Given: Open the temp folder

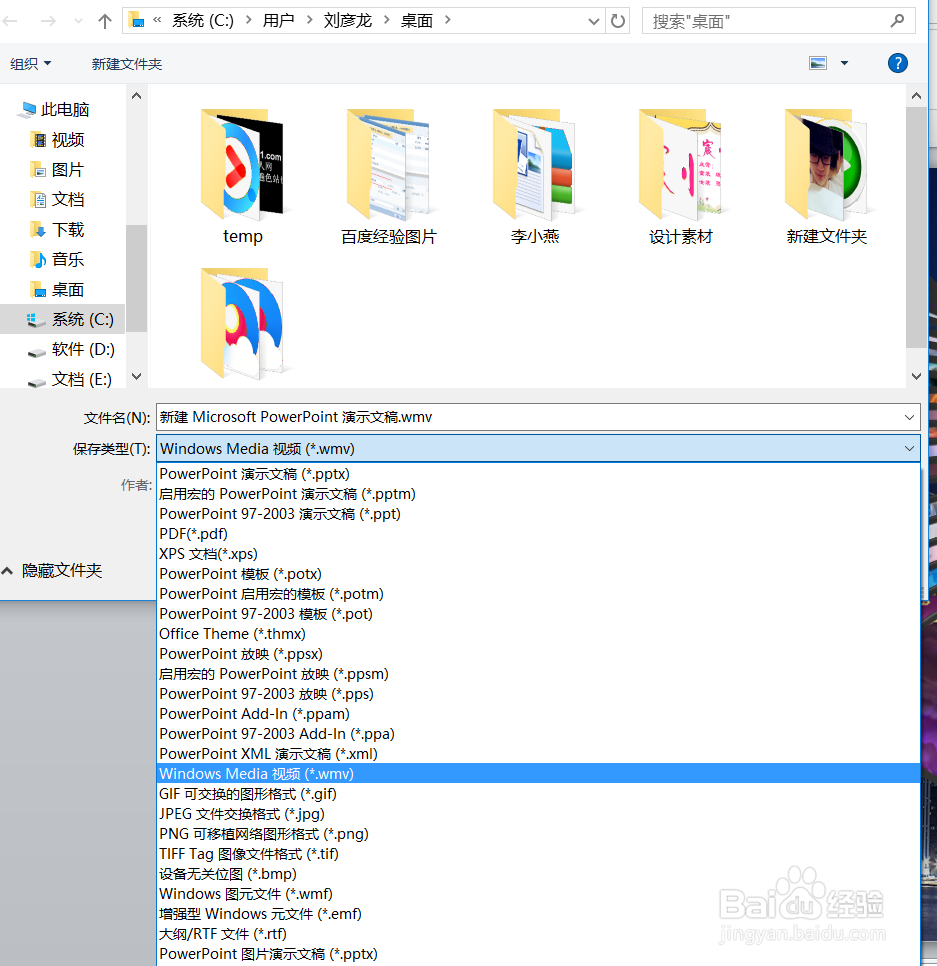Looking at the screenshot, I should point(243,177).
